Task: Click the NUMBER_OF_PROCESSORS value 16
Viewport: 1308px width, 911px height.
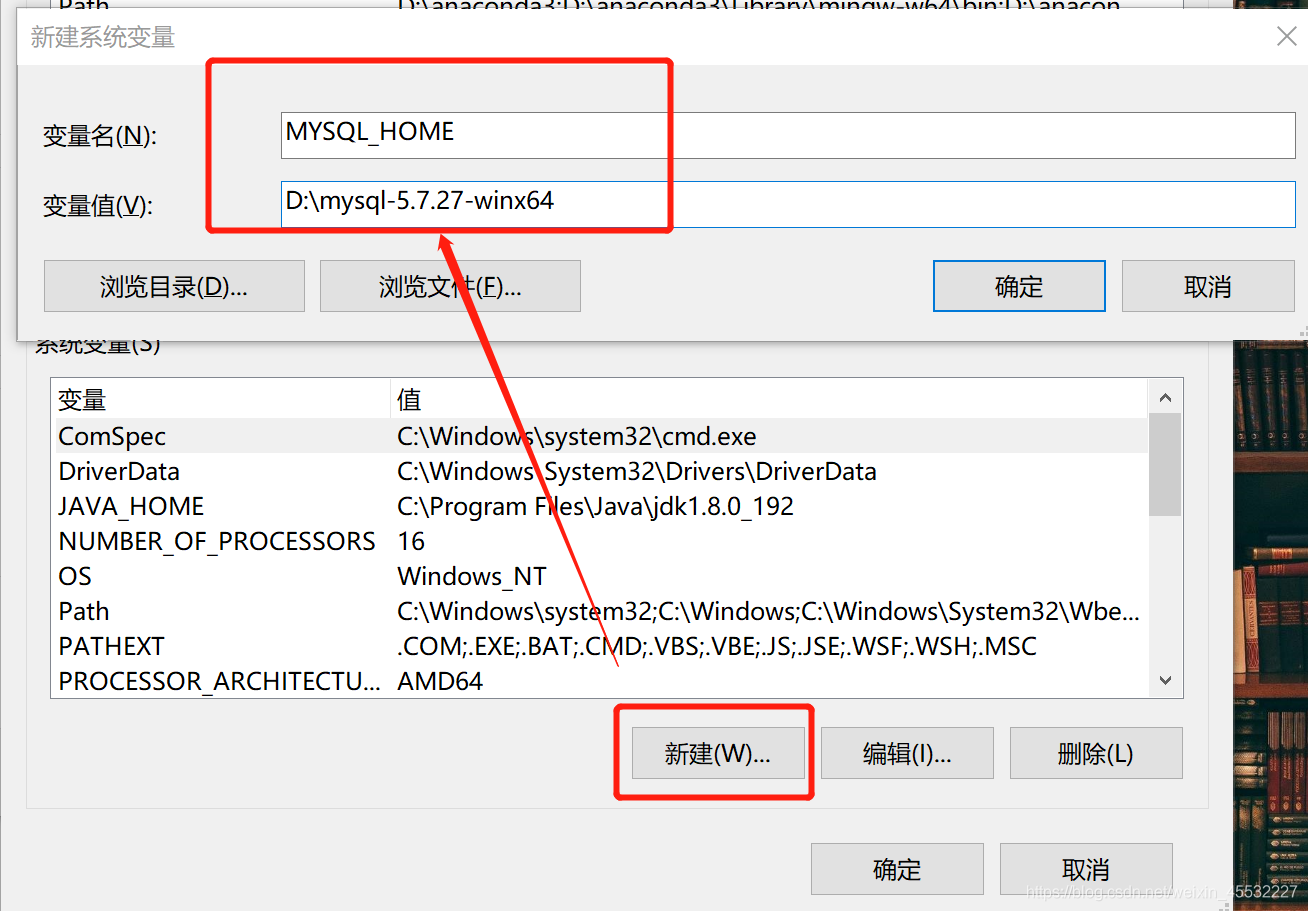Action: click(x=411, y=541)
